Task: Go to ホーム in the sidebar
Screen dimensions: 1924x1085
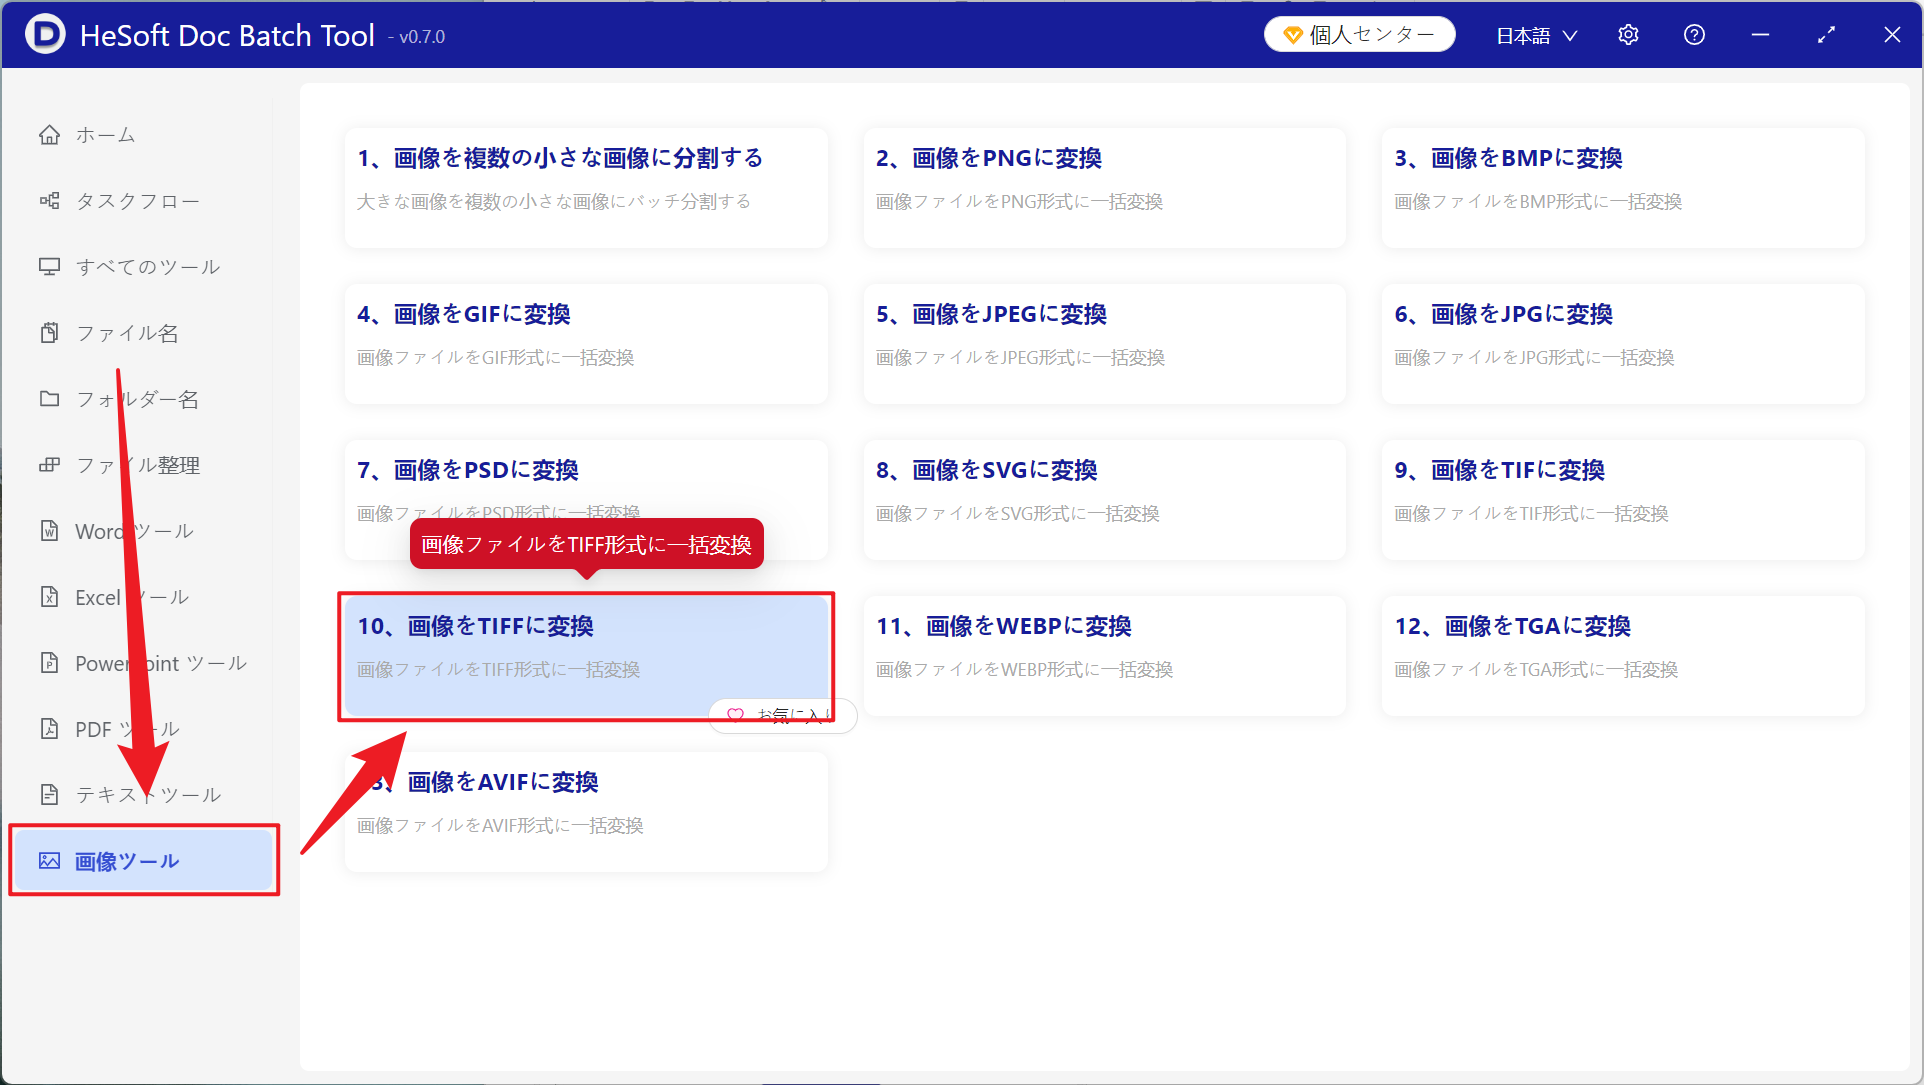Action: pyautogui.click(x=143, y=135)
